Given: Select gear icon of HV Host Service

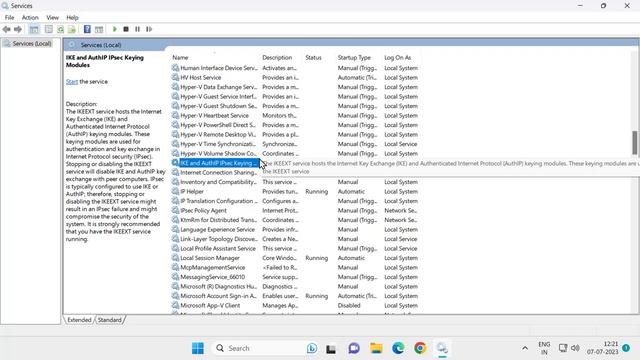Looking at the screenshot, I should (175, 78).
